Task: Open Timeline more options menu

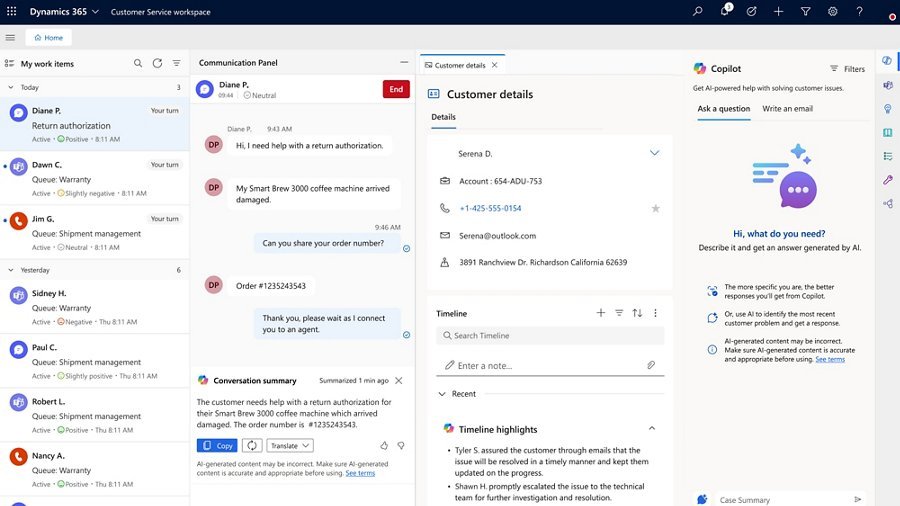Action: [x=655, y=313]
